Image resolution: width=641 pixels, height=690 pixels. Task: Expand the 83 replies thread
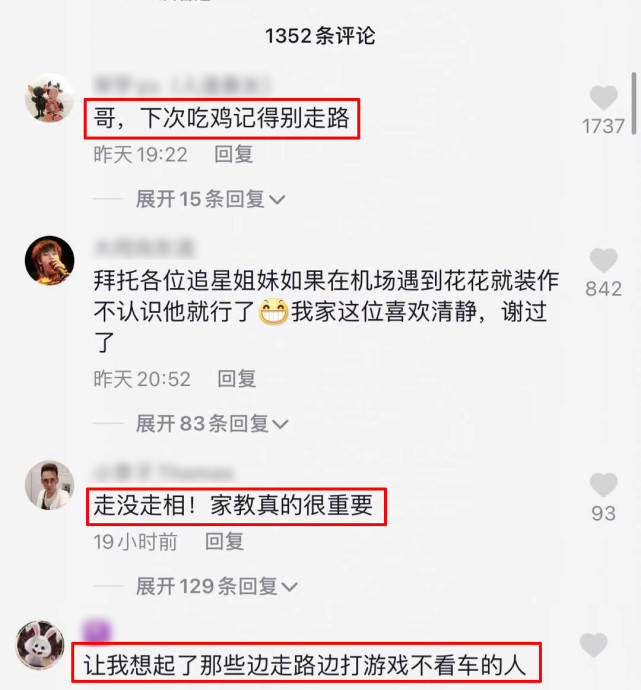click(212, 424)
